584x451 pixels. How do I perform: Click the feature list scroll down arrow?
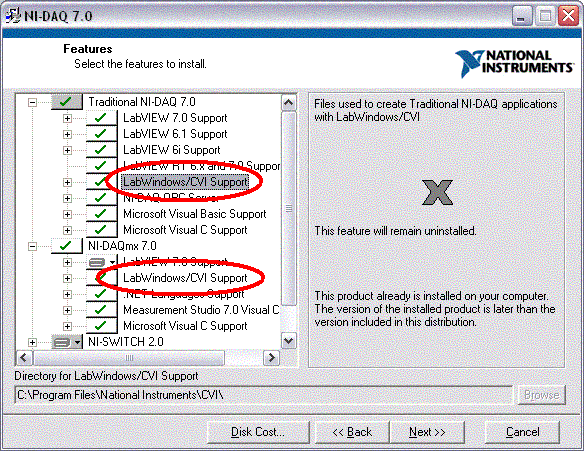289,340
